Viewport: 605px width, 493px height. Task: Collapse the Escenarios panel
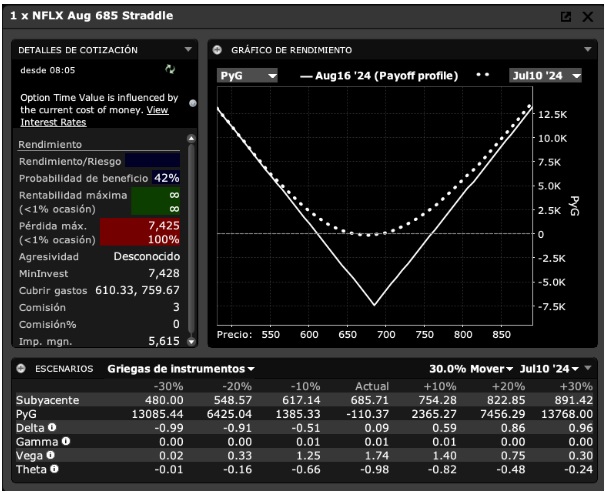[21, 369]
